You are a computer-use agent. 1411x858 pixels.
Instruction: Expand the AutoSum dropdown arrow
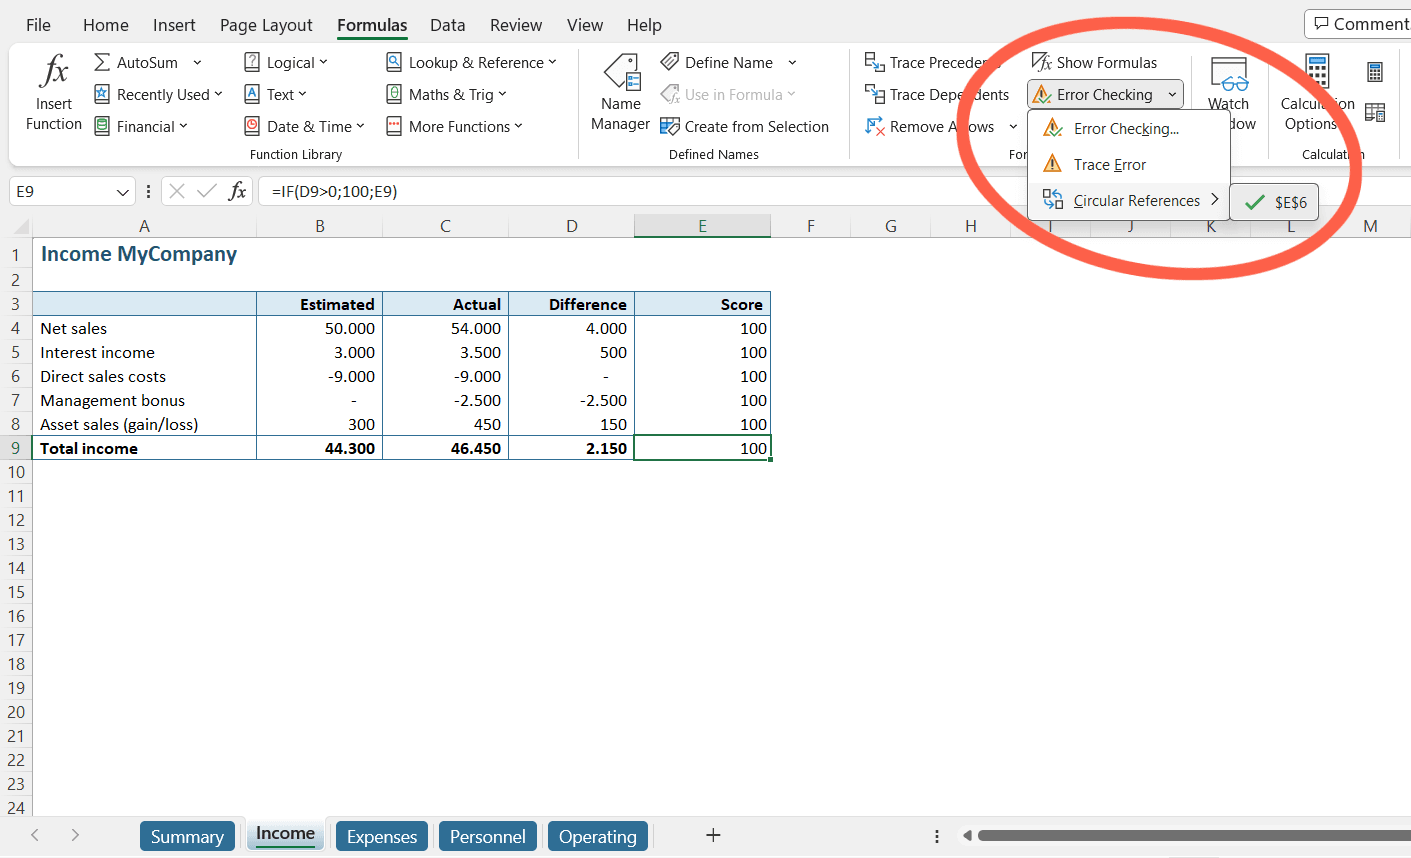point(197,63)
